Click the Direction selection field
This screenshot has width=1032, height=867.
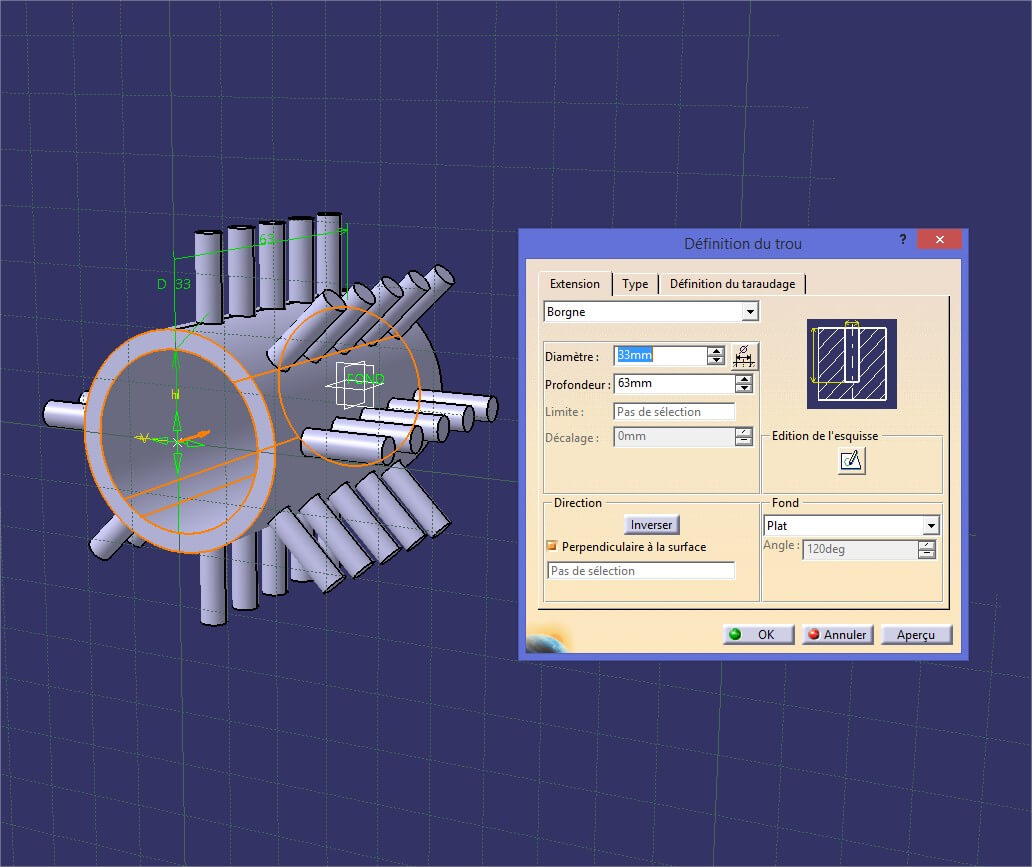click(641, 571)
